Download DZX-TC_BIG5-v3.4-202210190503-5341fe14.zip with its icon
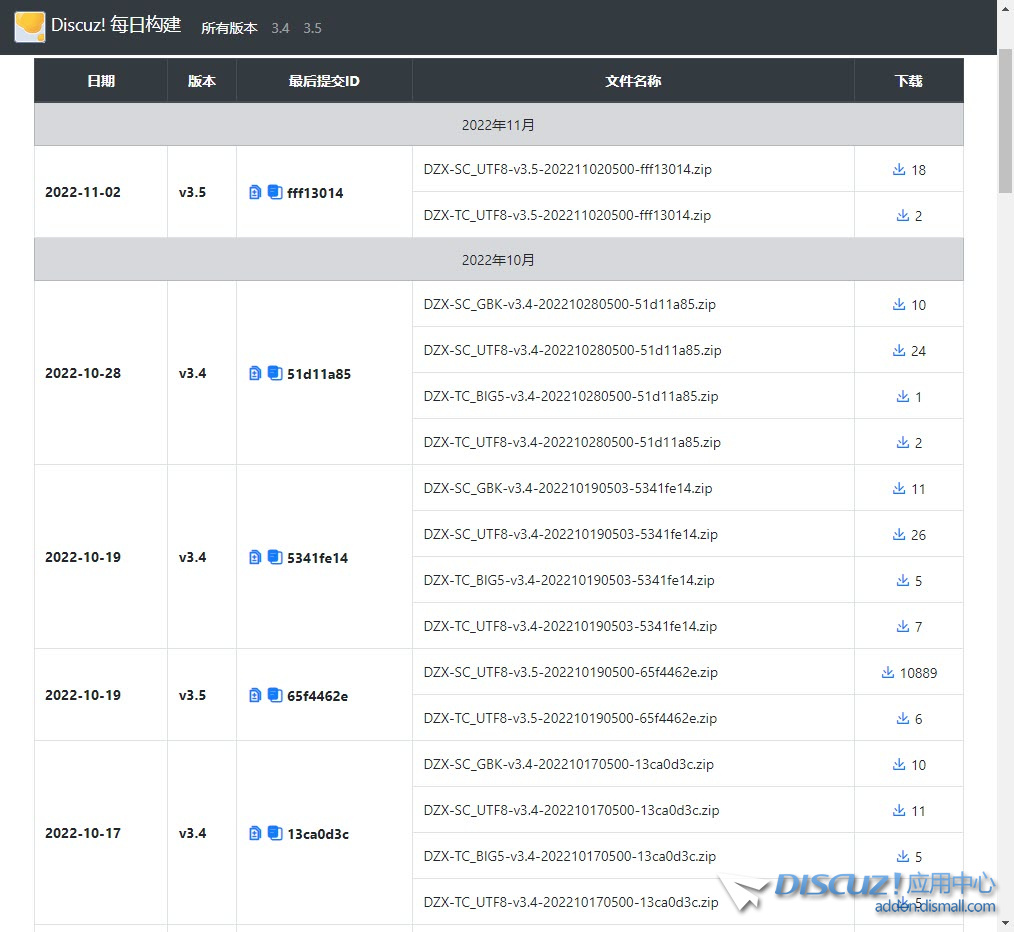The image size is (1014, 932). pos(902,580)
